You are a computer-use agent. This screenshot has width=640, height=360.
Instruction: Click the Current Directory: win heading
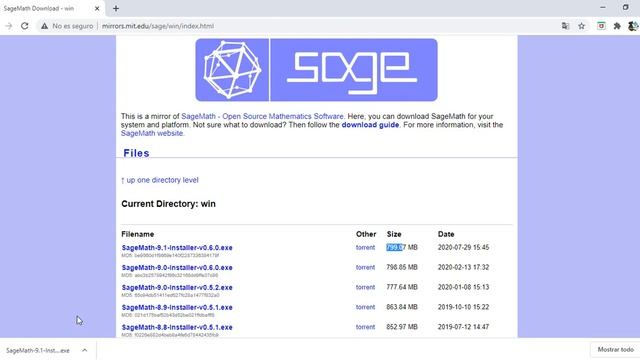tap(168, 204)
